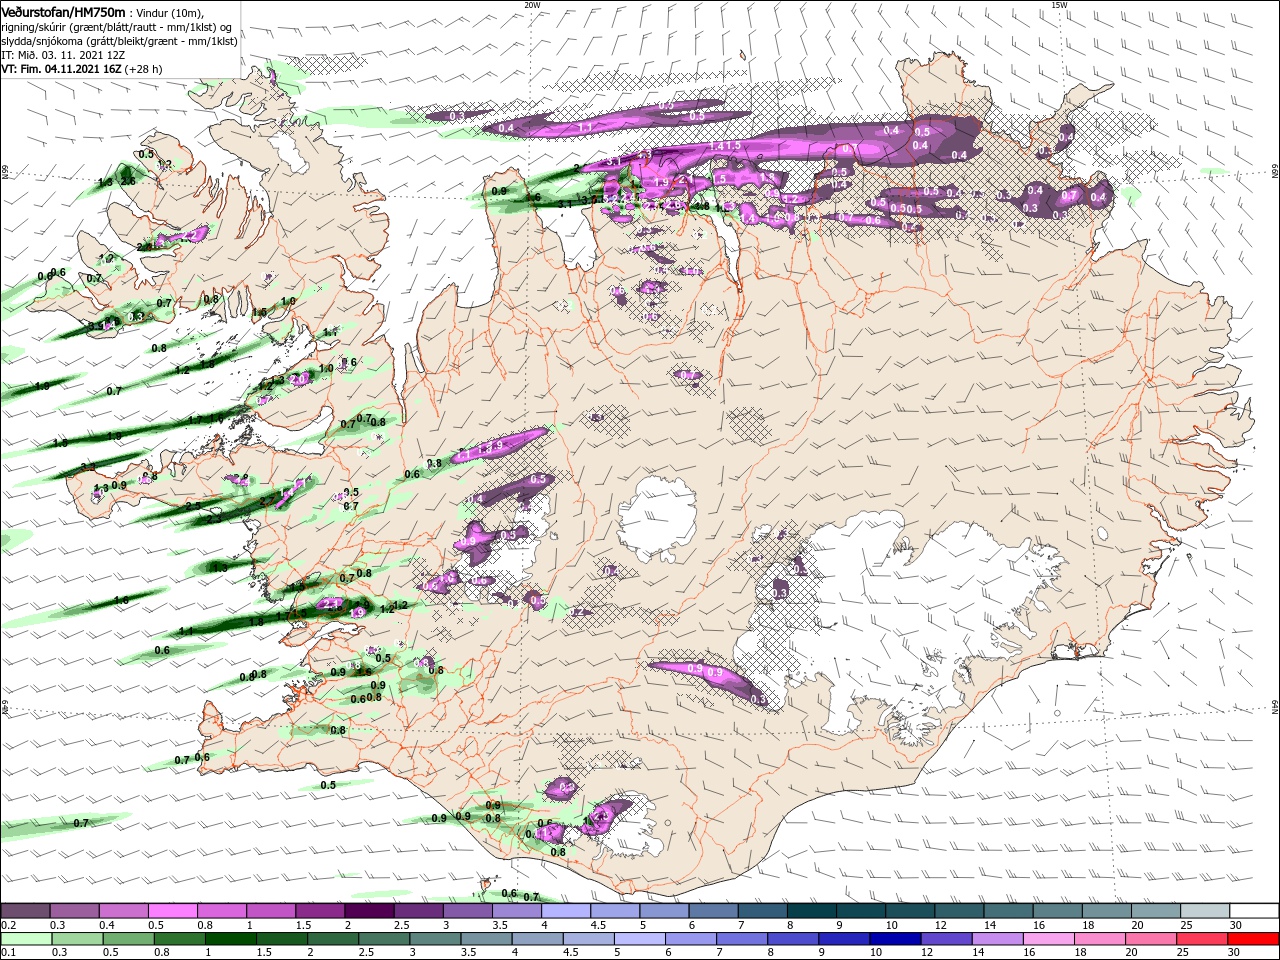Pick the snow-scale swatch between 0.2 and 0.3
This screenshot has width=1280, height=960.
[25, 910]
